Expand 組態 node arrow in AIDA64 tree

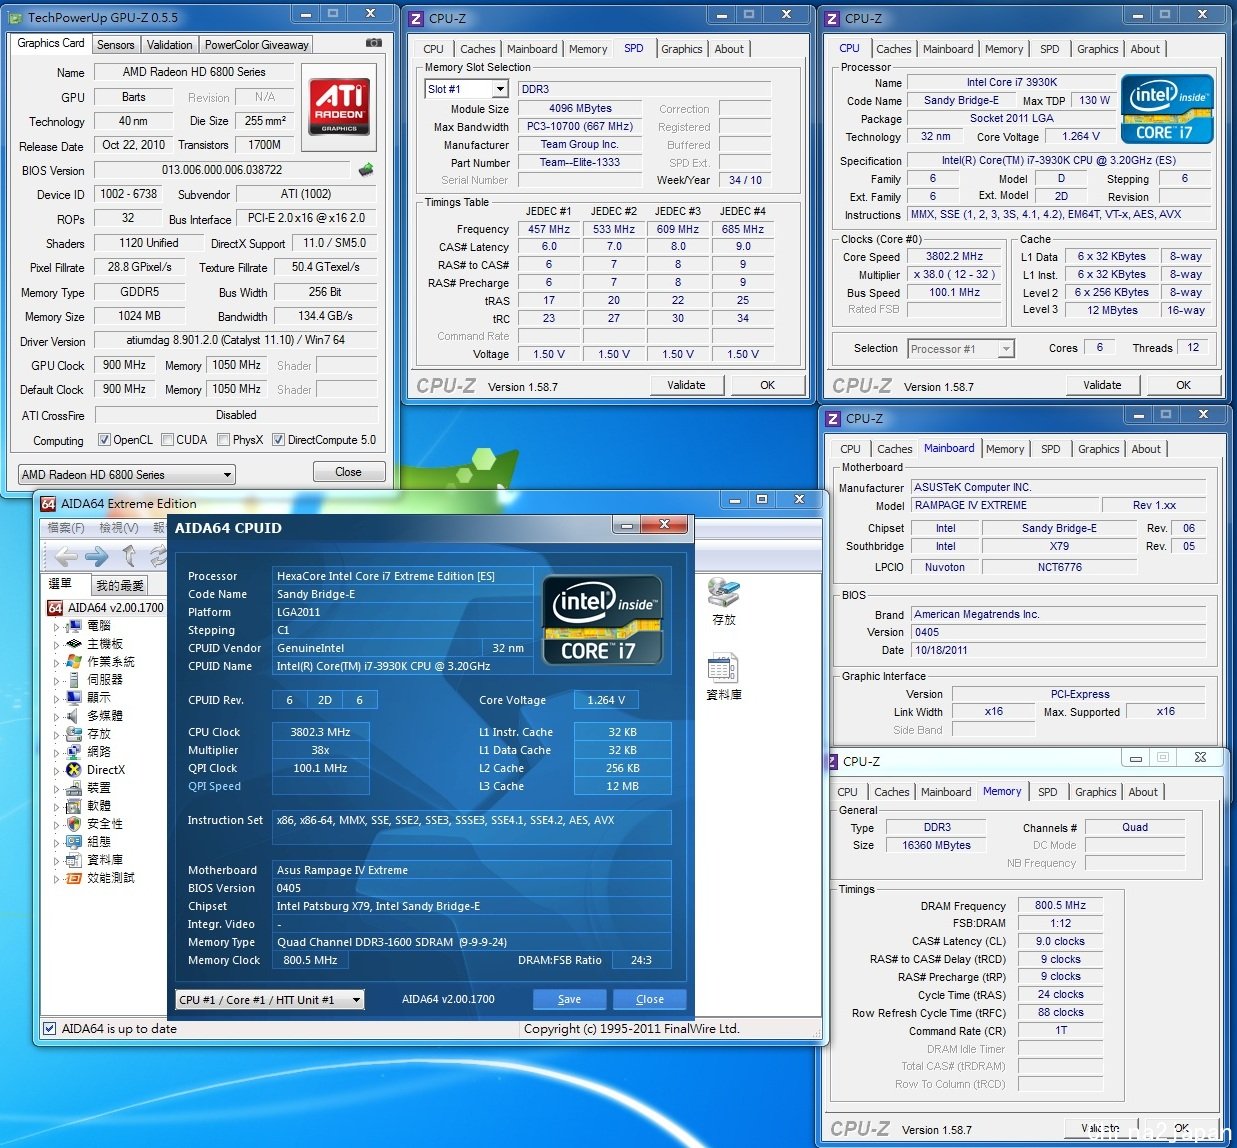(56, 843)
